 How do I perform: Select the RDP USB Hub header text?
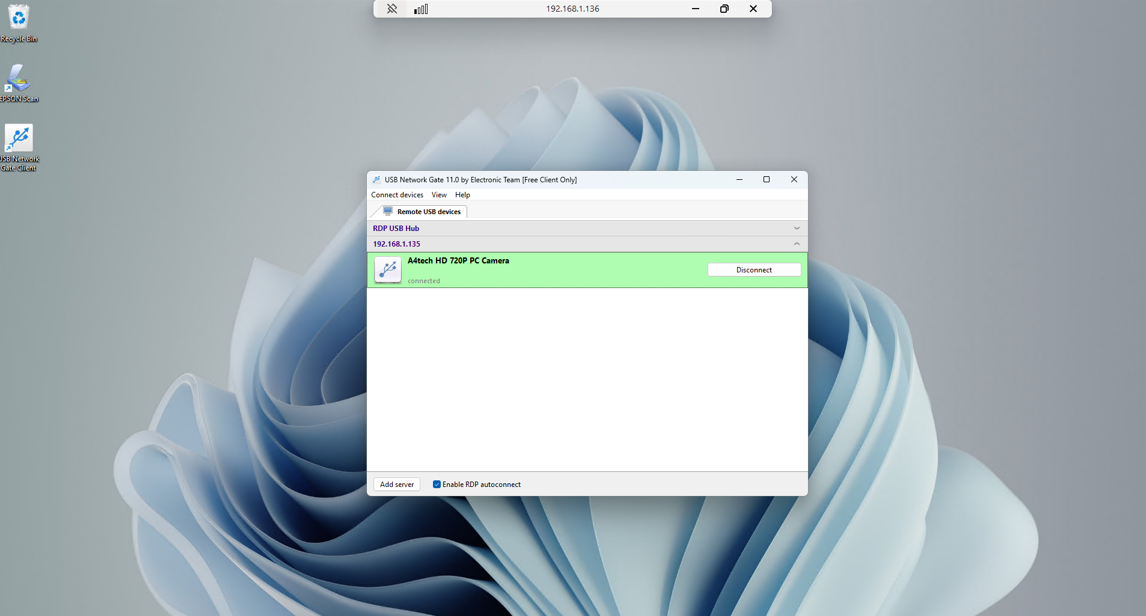(x=395, y=228)
